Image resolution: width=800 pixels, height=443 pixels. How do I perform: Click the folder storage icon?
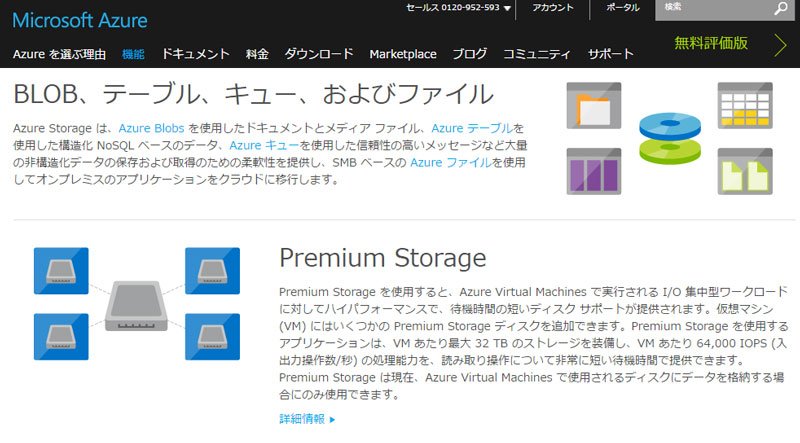[594, 106]
